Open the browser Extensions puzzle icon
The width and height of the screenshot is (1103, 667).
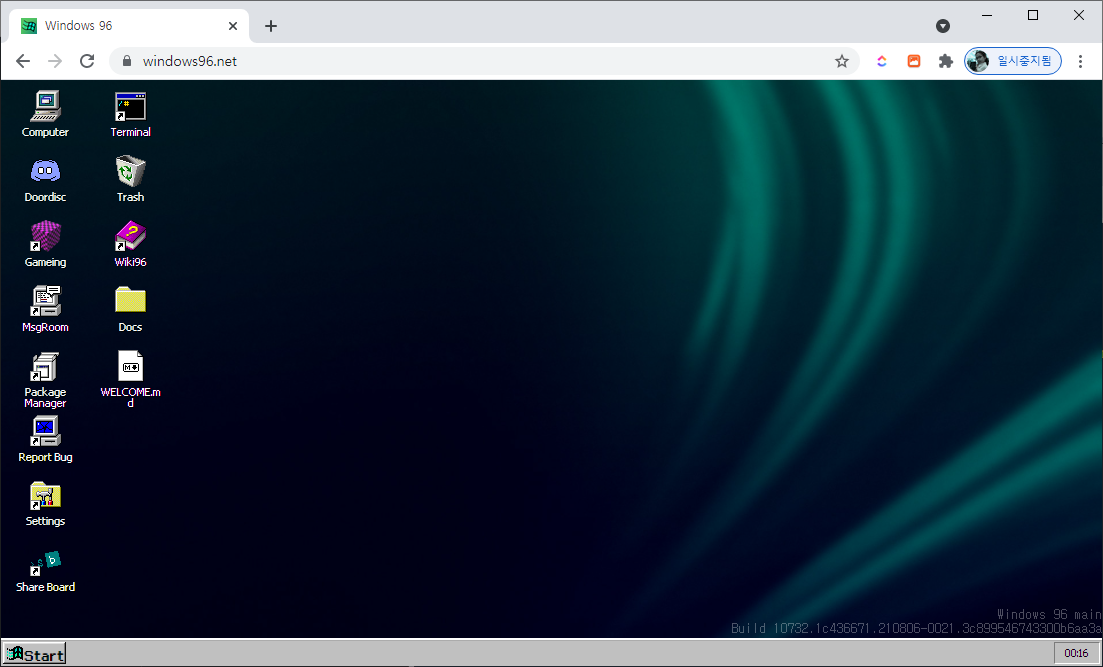click(945, 61)
